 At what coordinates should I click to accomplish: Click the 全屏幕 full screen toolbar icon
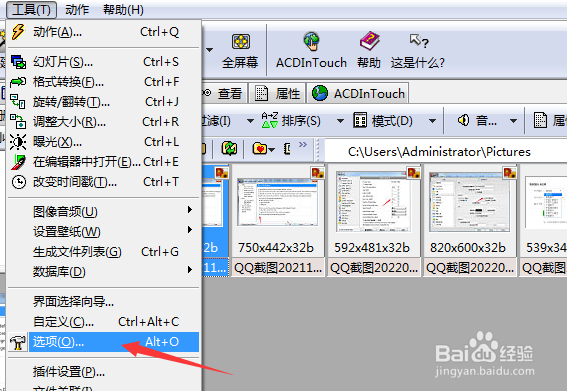point(240,42)
